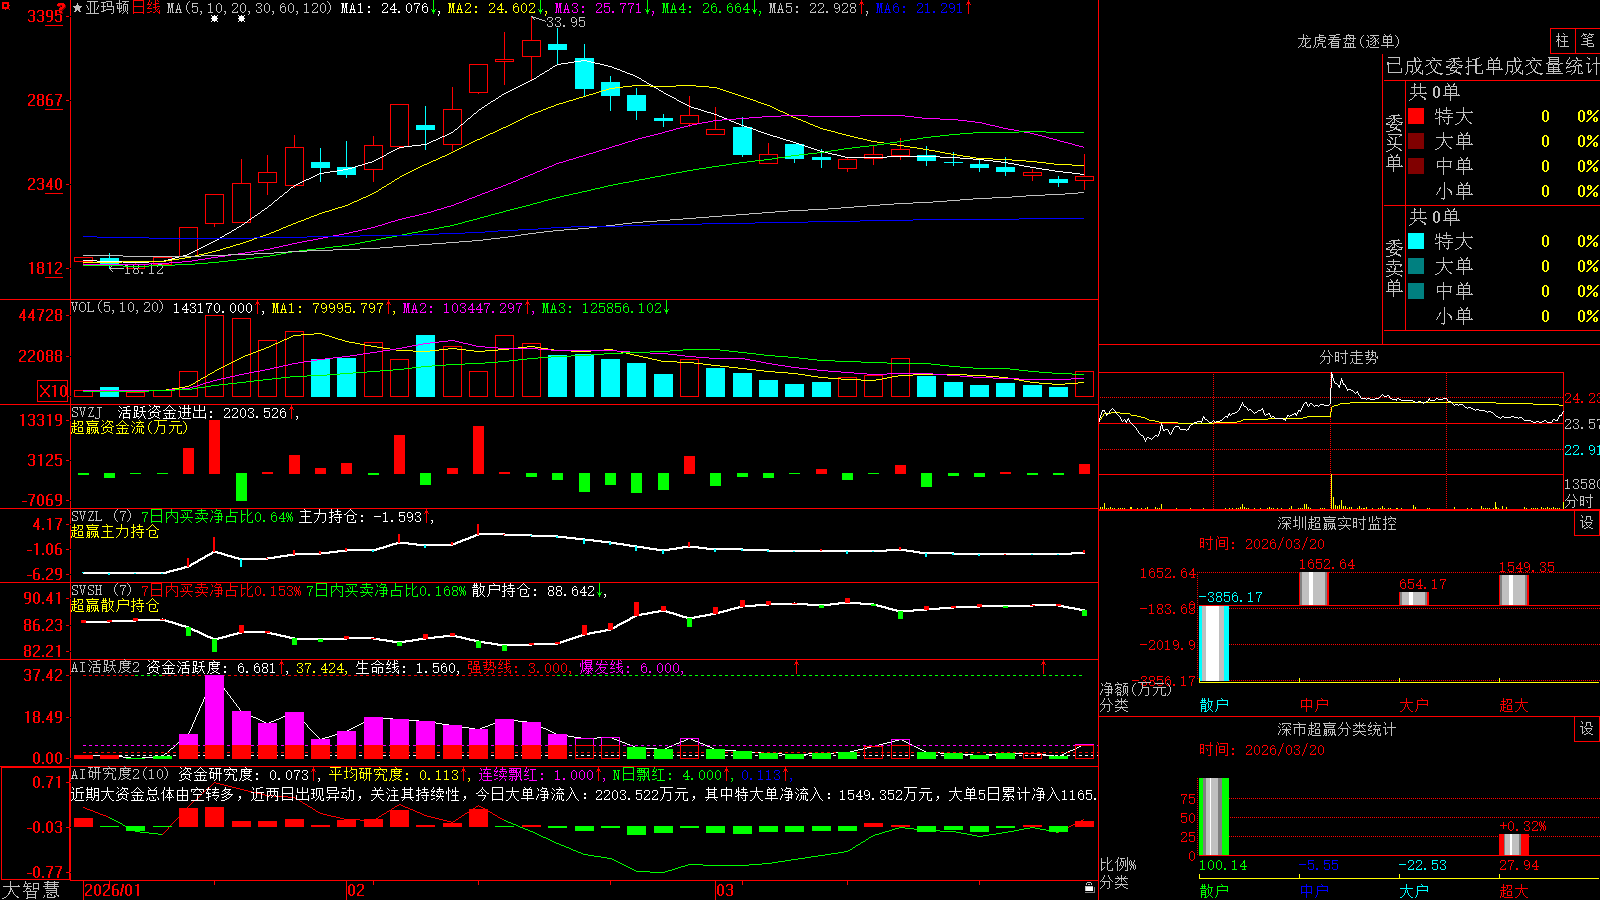This screenshot has height=900, width=1600.
Task: Open 设 settings for 深圳超赢实时监控
Action: click(x=1587, y=523)
